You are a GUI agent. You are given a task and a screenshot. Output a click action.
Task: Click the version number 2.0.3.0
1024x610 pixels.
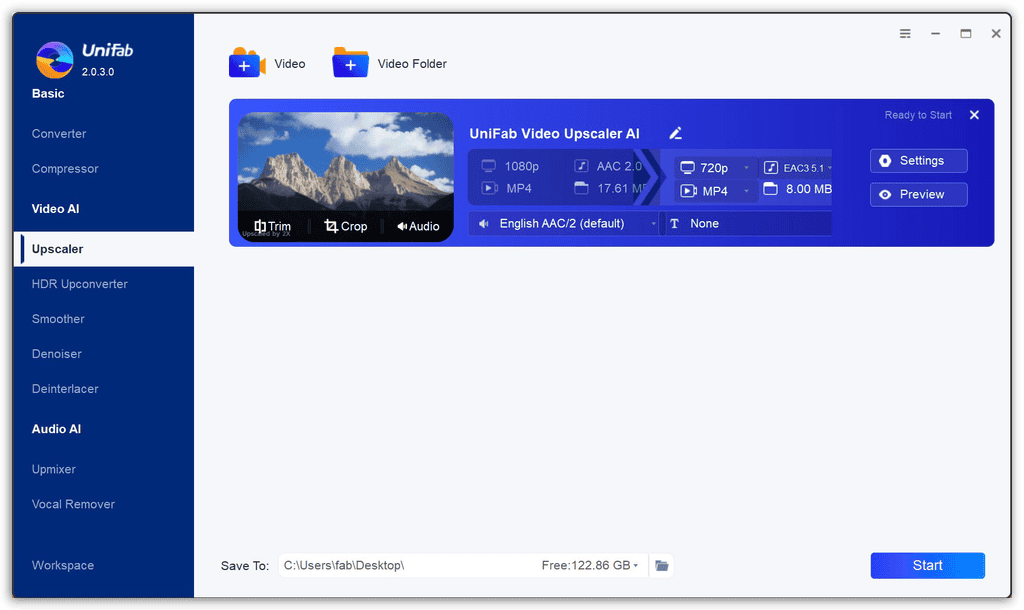[x=98, y=72]
